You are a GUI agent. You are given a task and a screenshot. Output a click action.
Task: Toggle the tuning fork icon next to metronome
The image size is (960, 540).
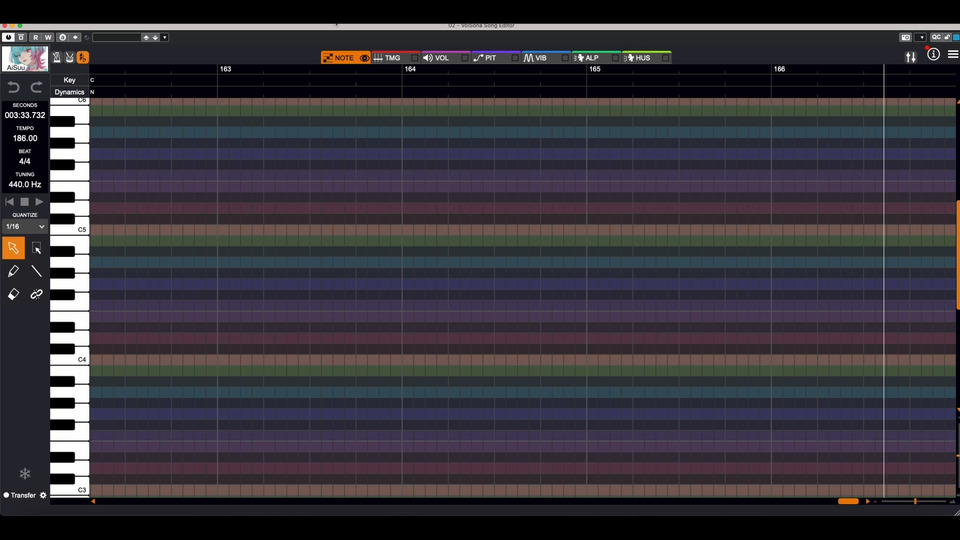point(70,58)
